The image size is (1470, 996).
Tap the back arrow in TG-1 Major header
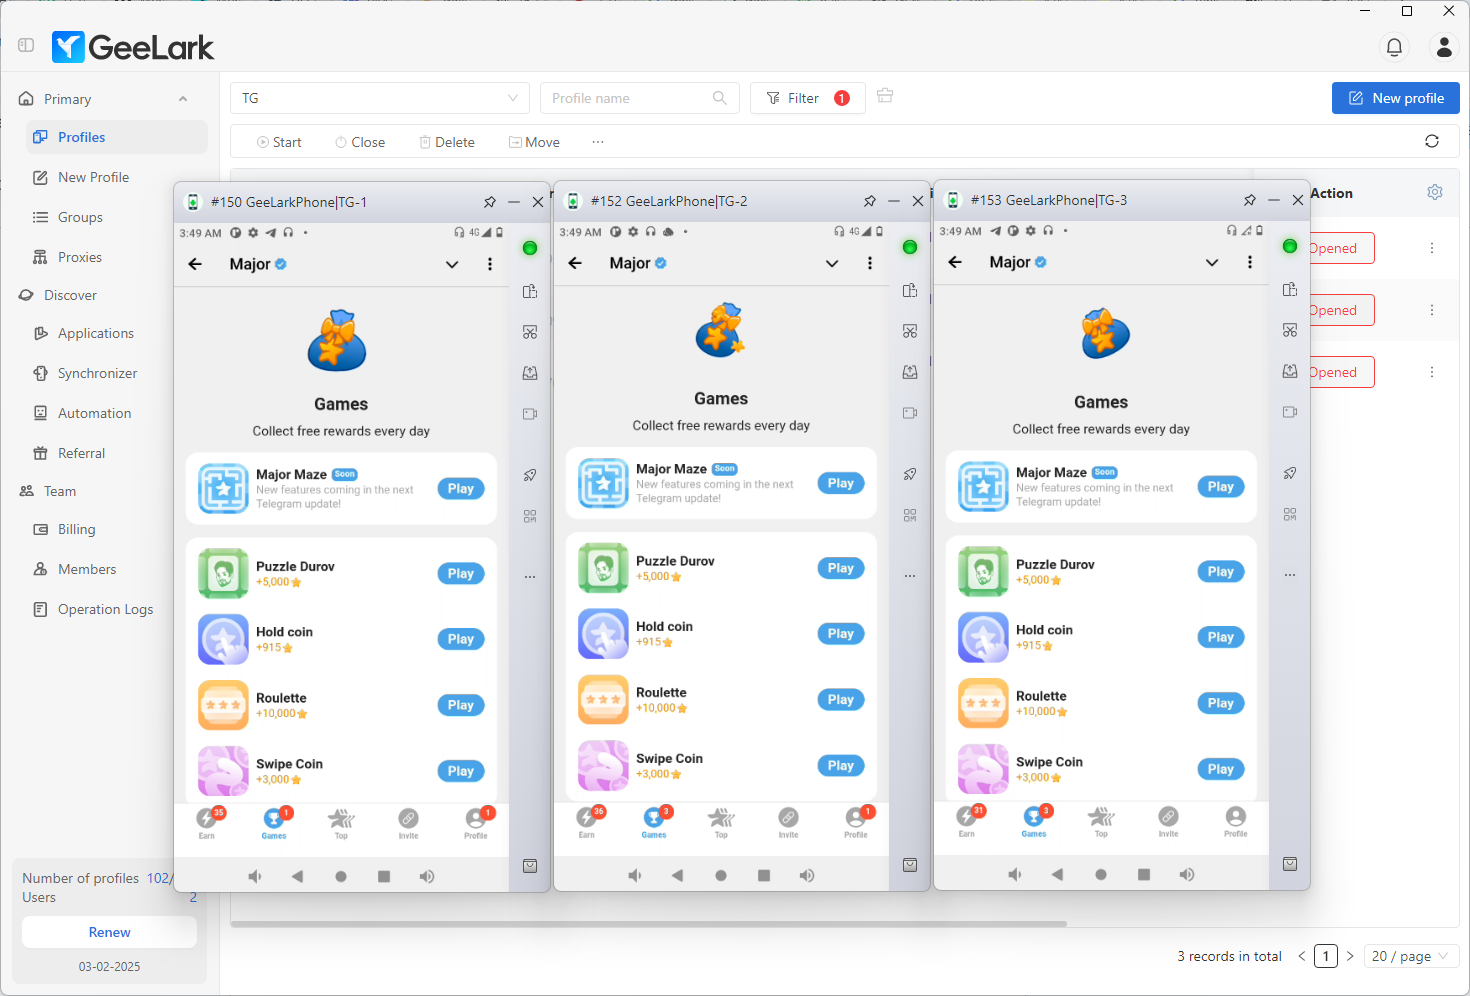coord(195,264)
